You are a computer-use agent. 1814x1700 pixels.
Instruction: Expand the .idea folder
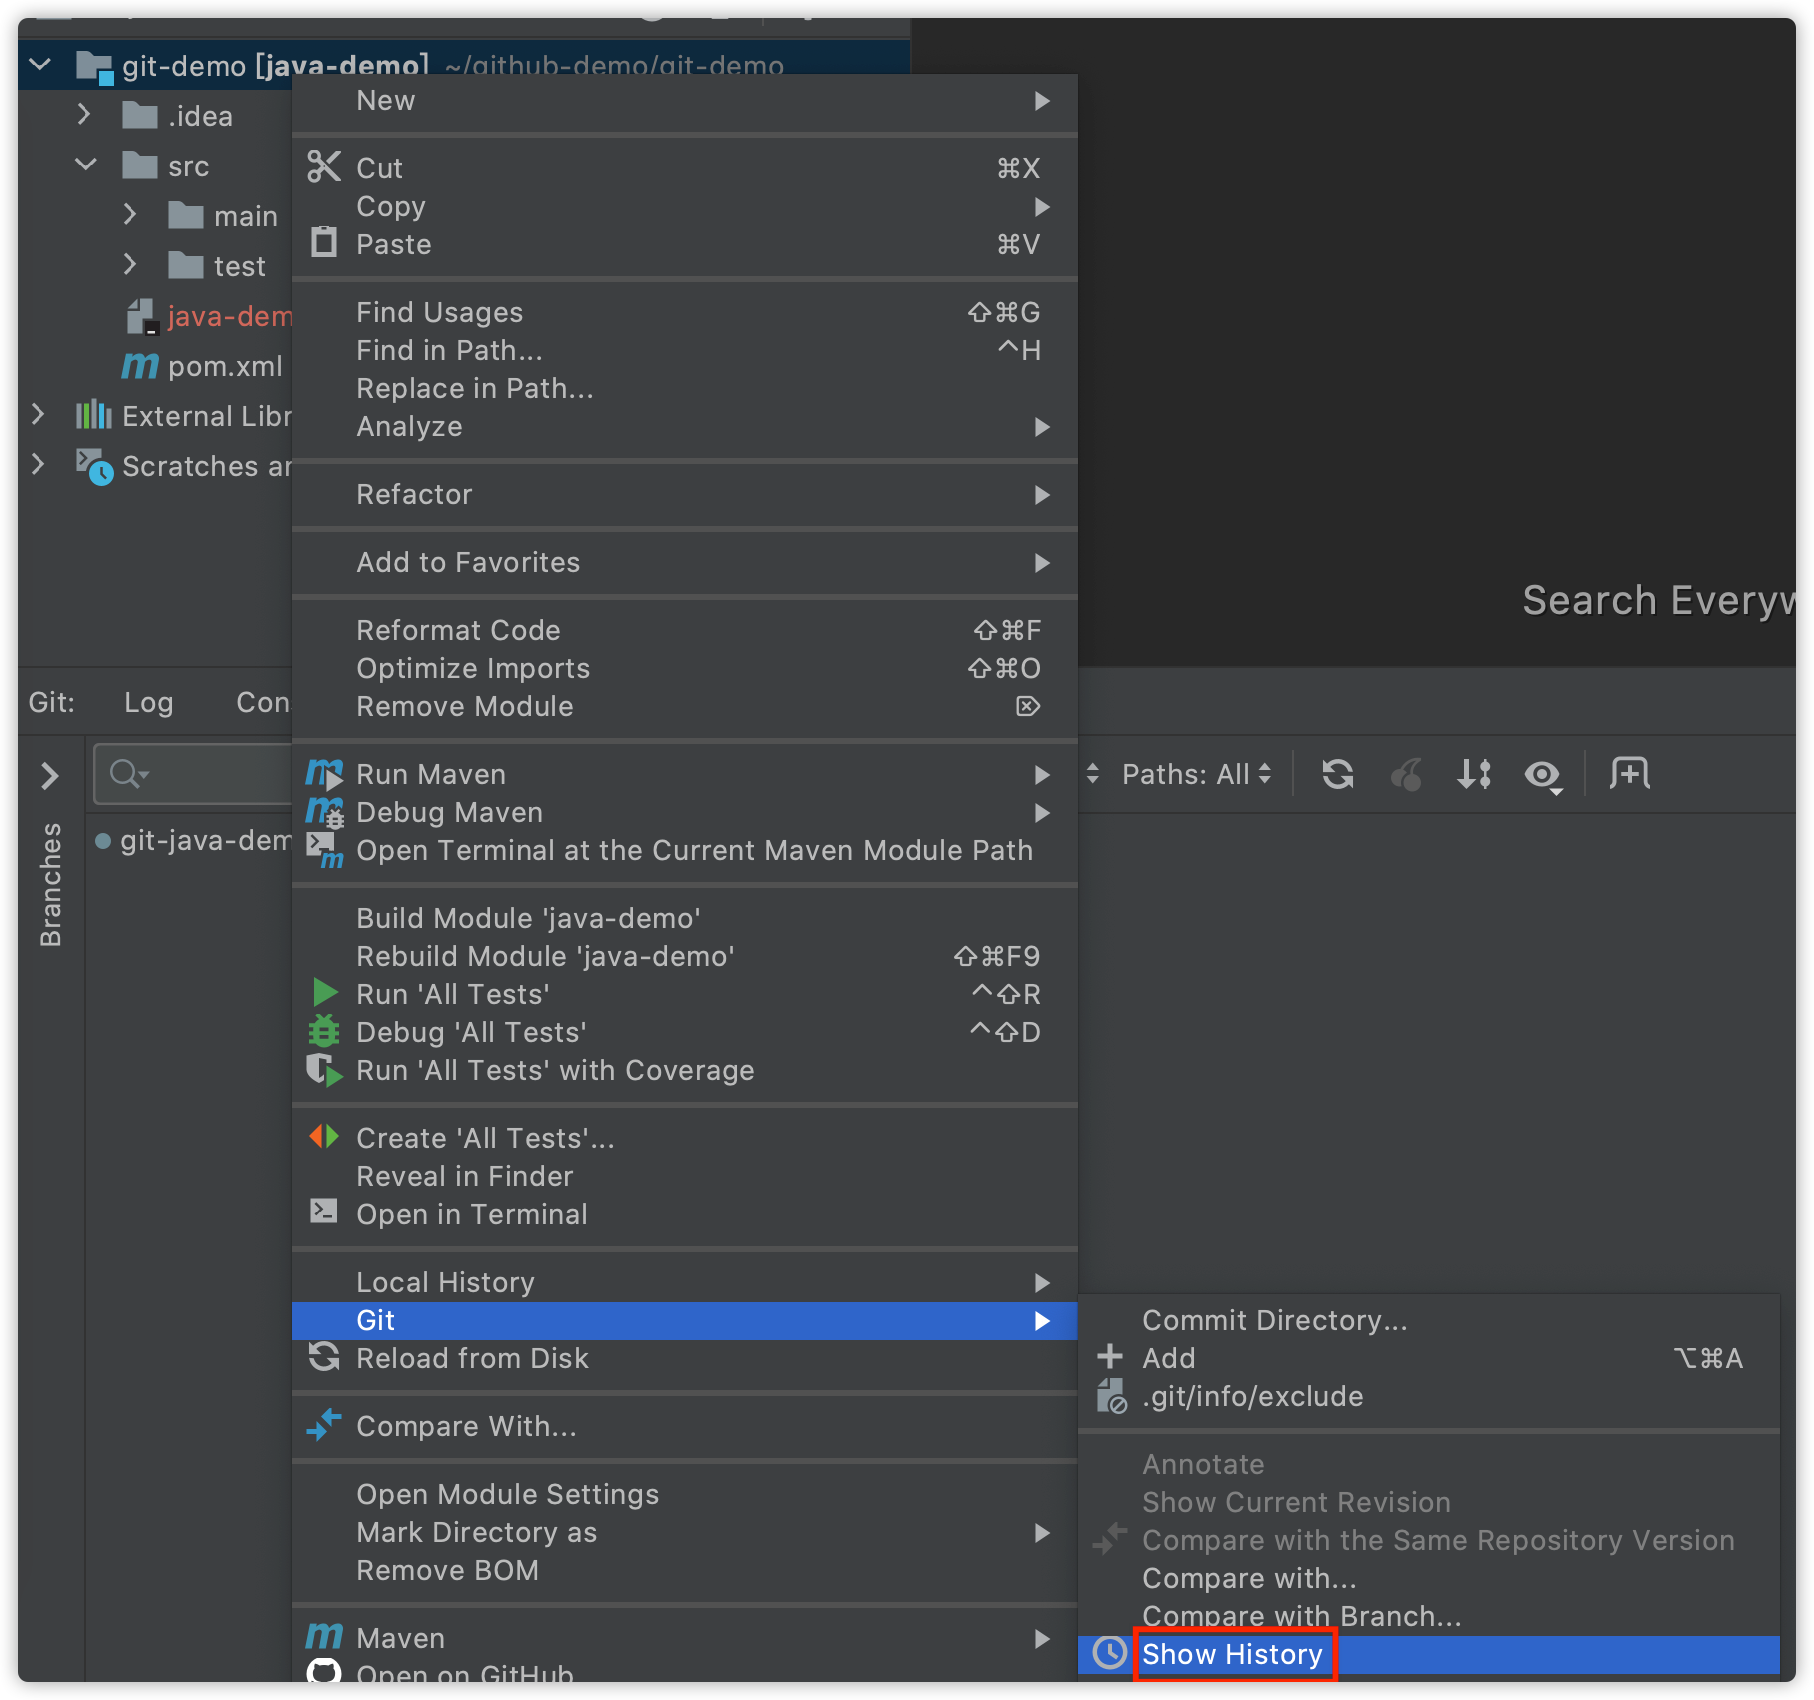(x=84, y=115)
